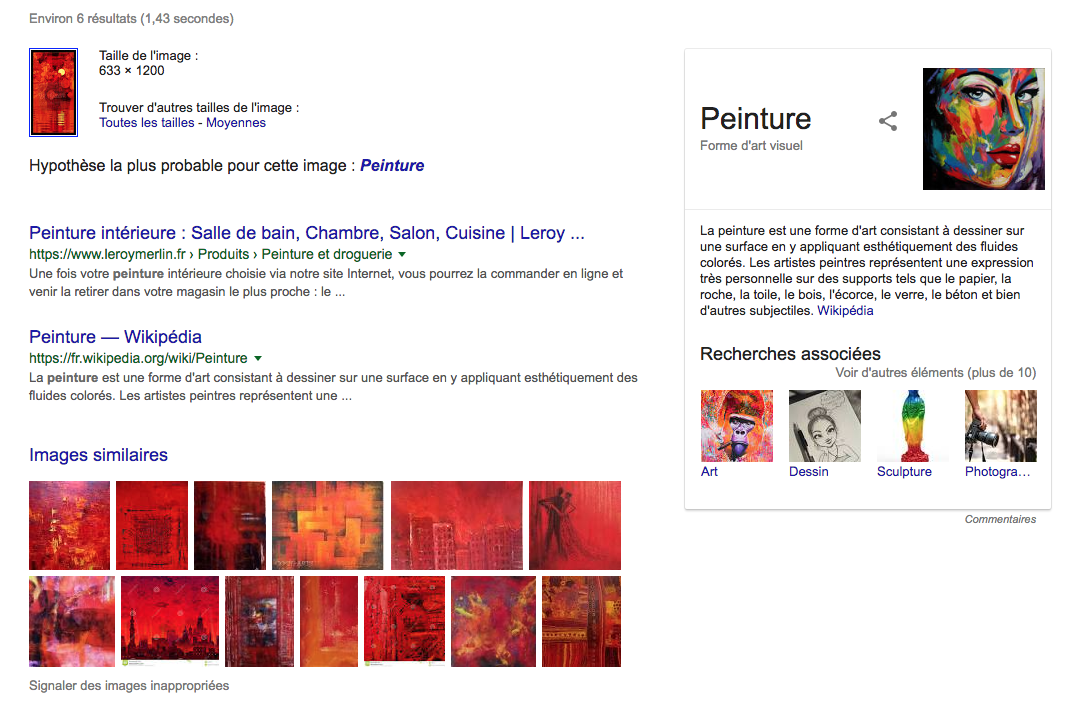Click 'Signaler des images inappropriées'
Screen dimensions: 1078x701
tap(129, 686)
